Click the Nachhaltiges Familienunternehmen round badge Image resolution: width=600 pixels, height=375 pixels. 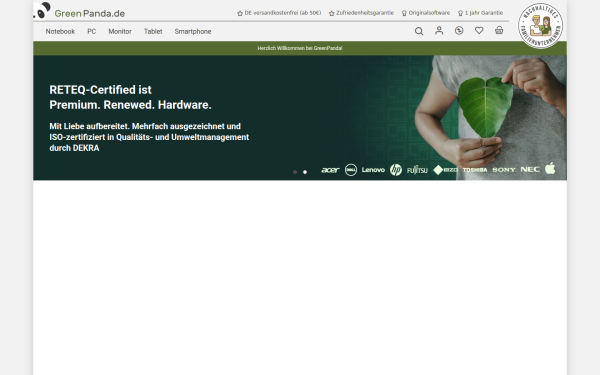(x=540, y=26)
